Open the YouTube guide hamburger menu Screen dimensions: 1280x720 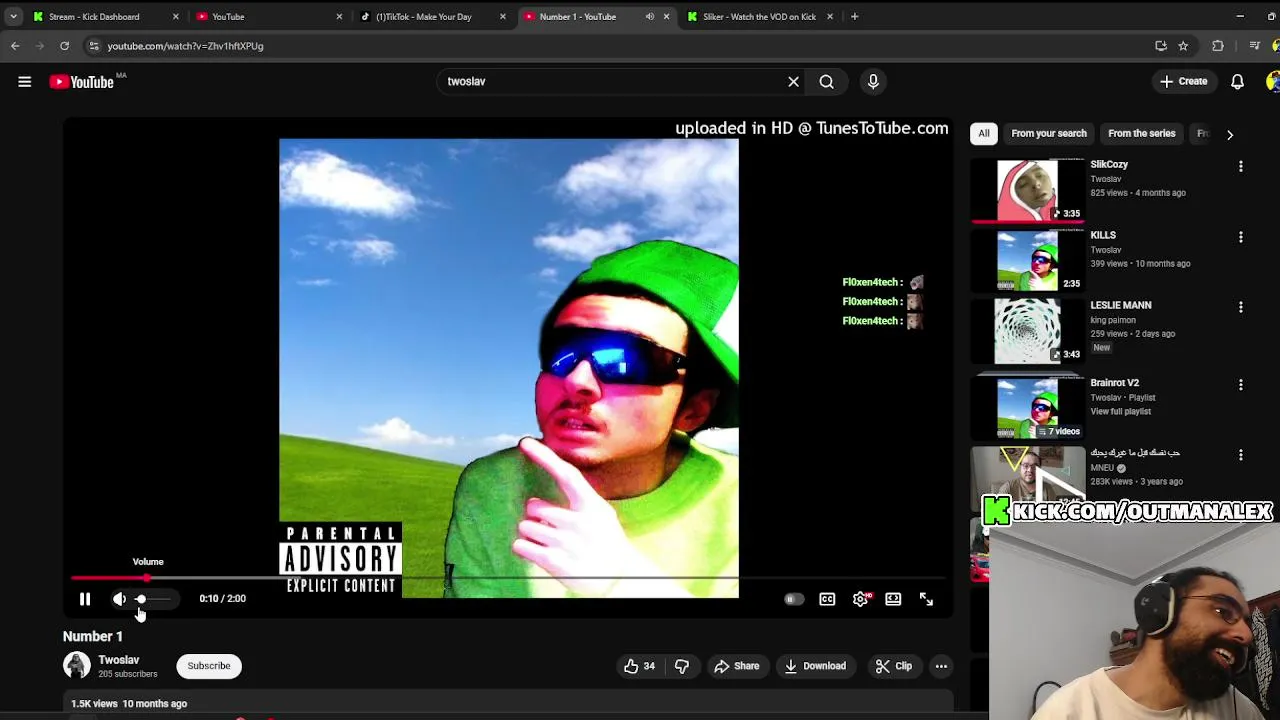[x=24, y=82]
